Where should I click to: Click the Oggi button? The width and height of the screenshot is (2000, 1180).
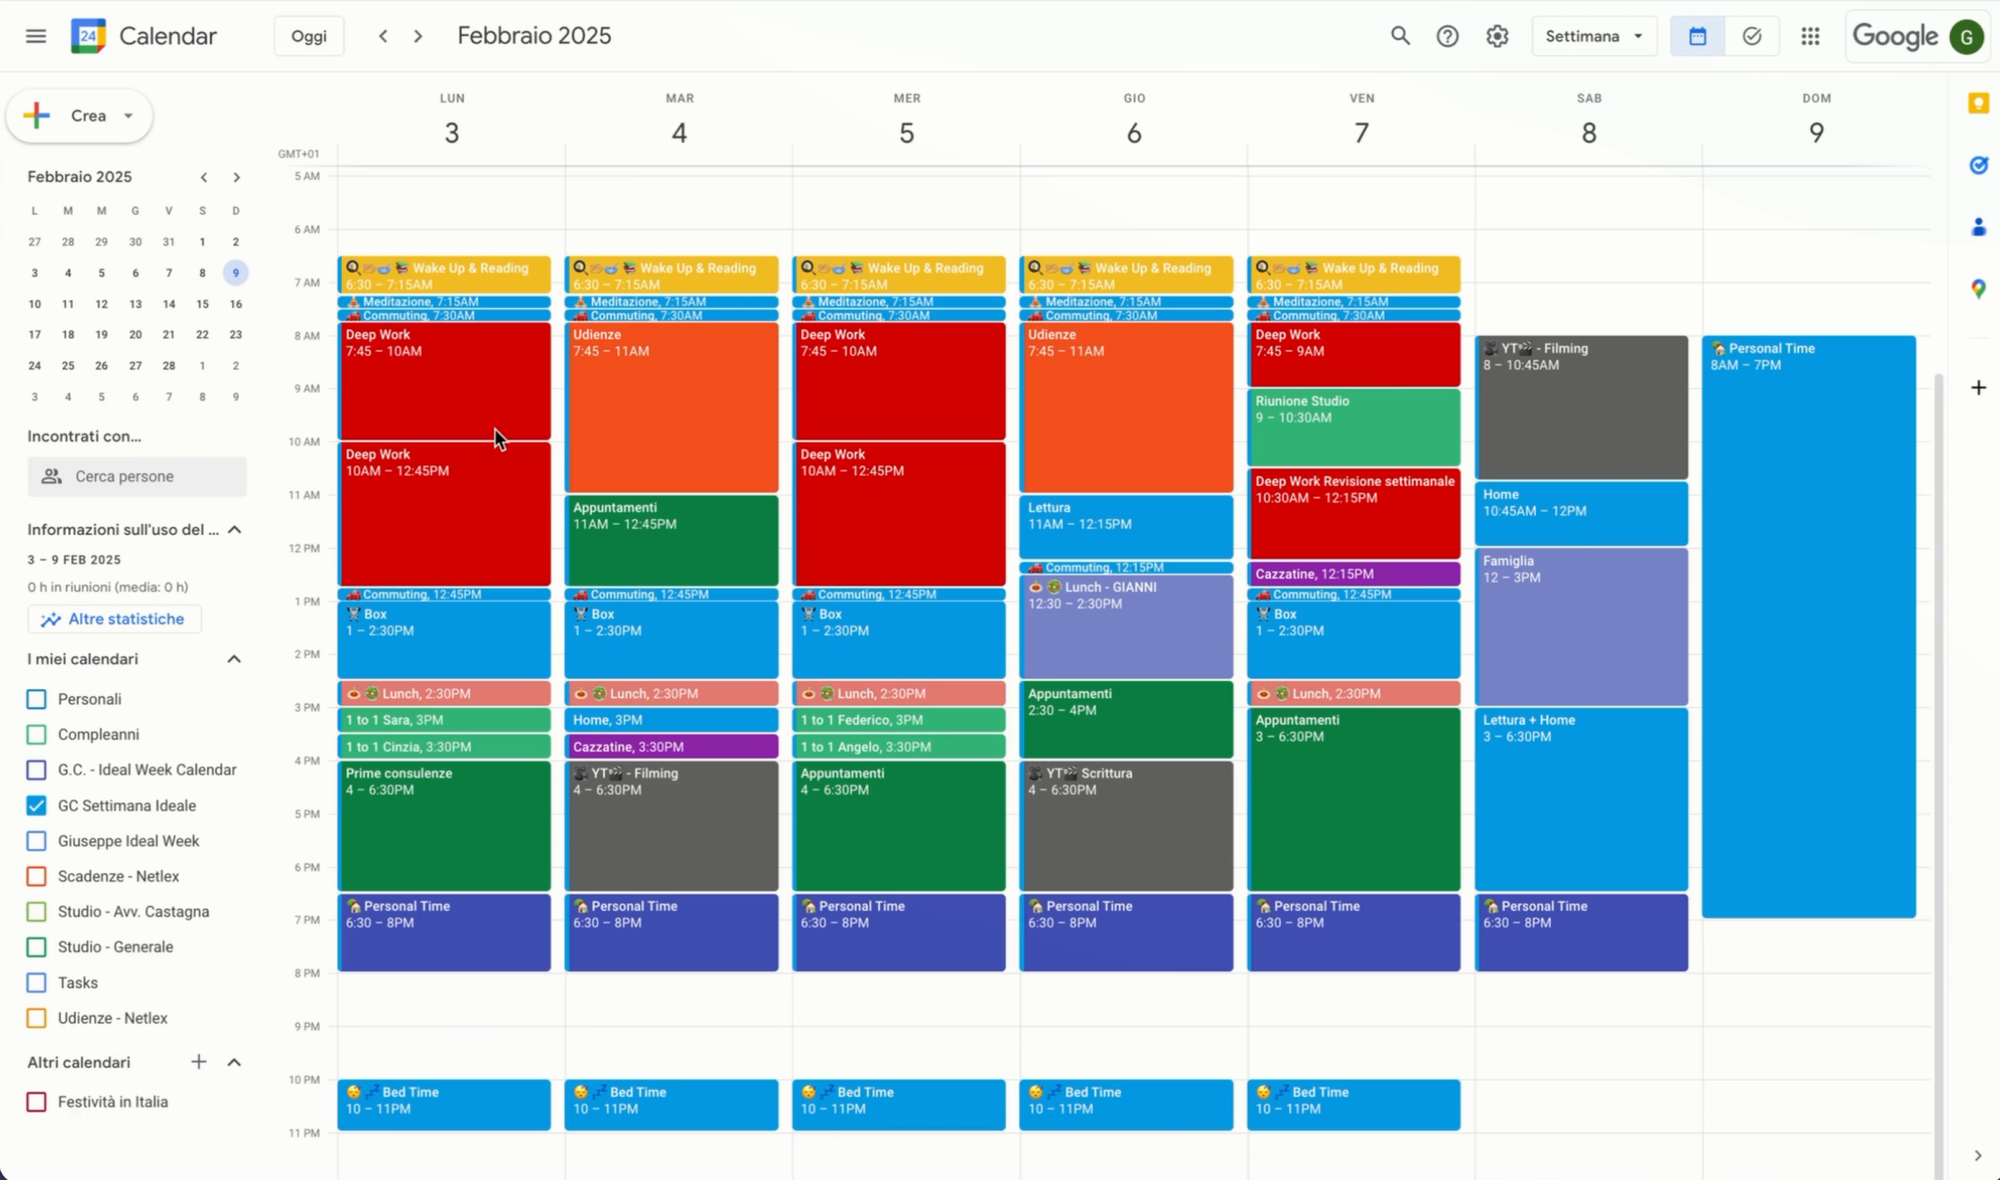(308, 36)
